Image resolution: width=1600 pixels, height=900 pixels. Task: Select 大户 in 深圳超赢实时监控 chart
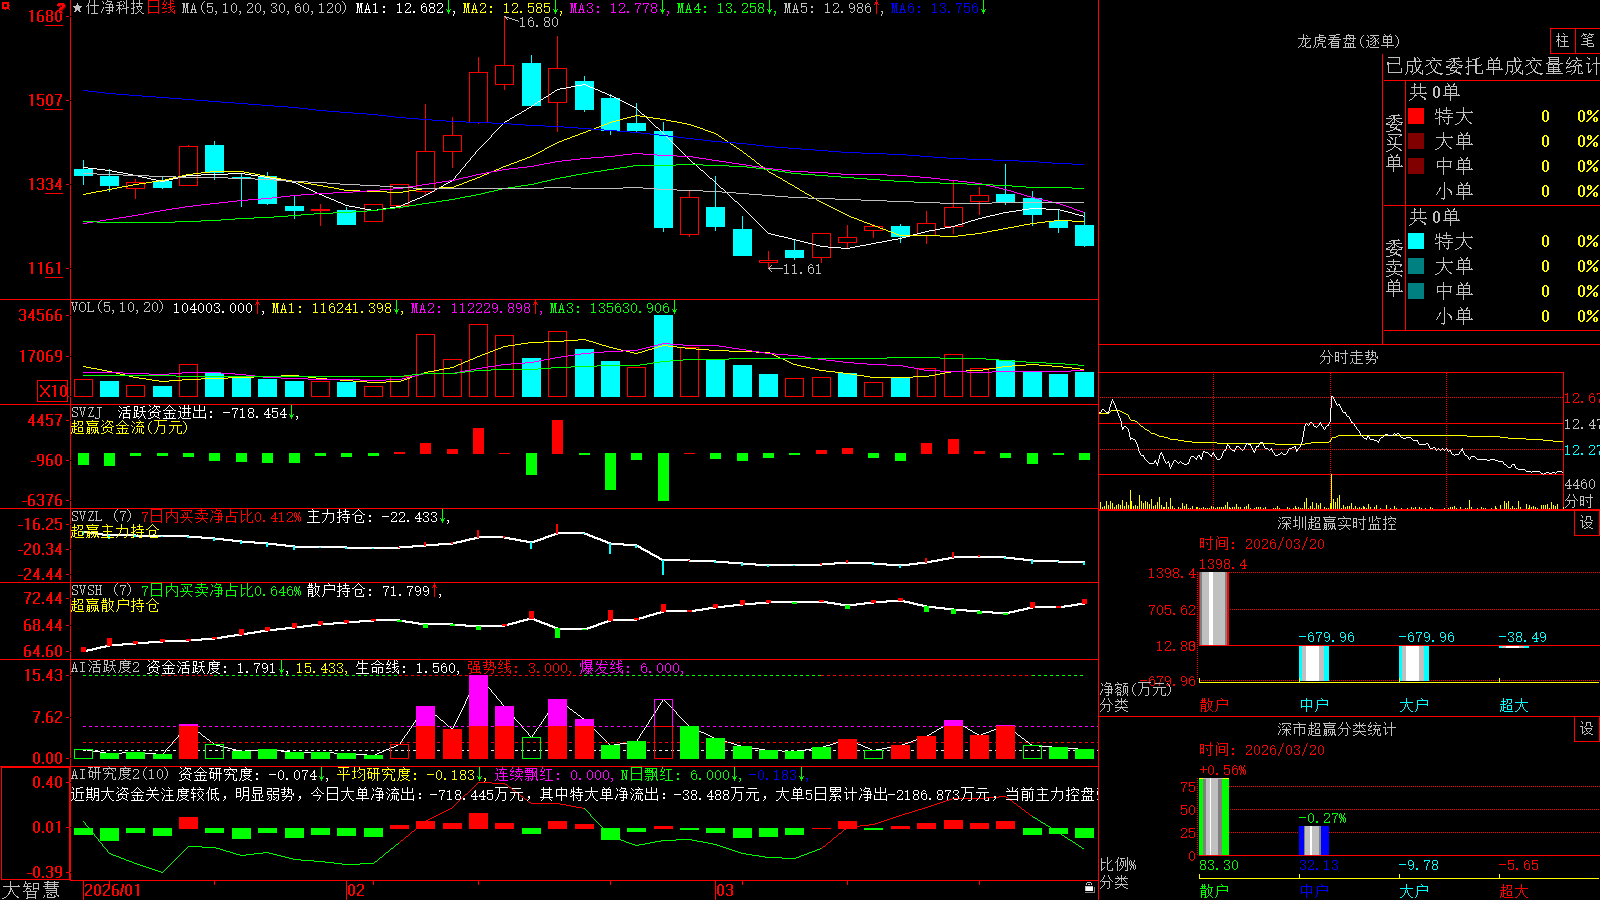click(1414, 705)
